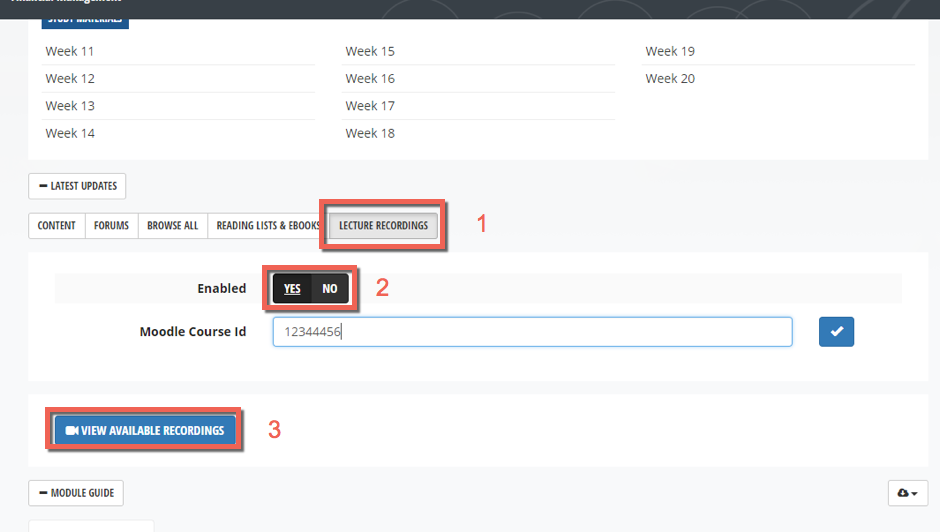This screenshot has width=940, height=532.
Task: Click View Available Recordings button
Action: 145,430
